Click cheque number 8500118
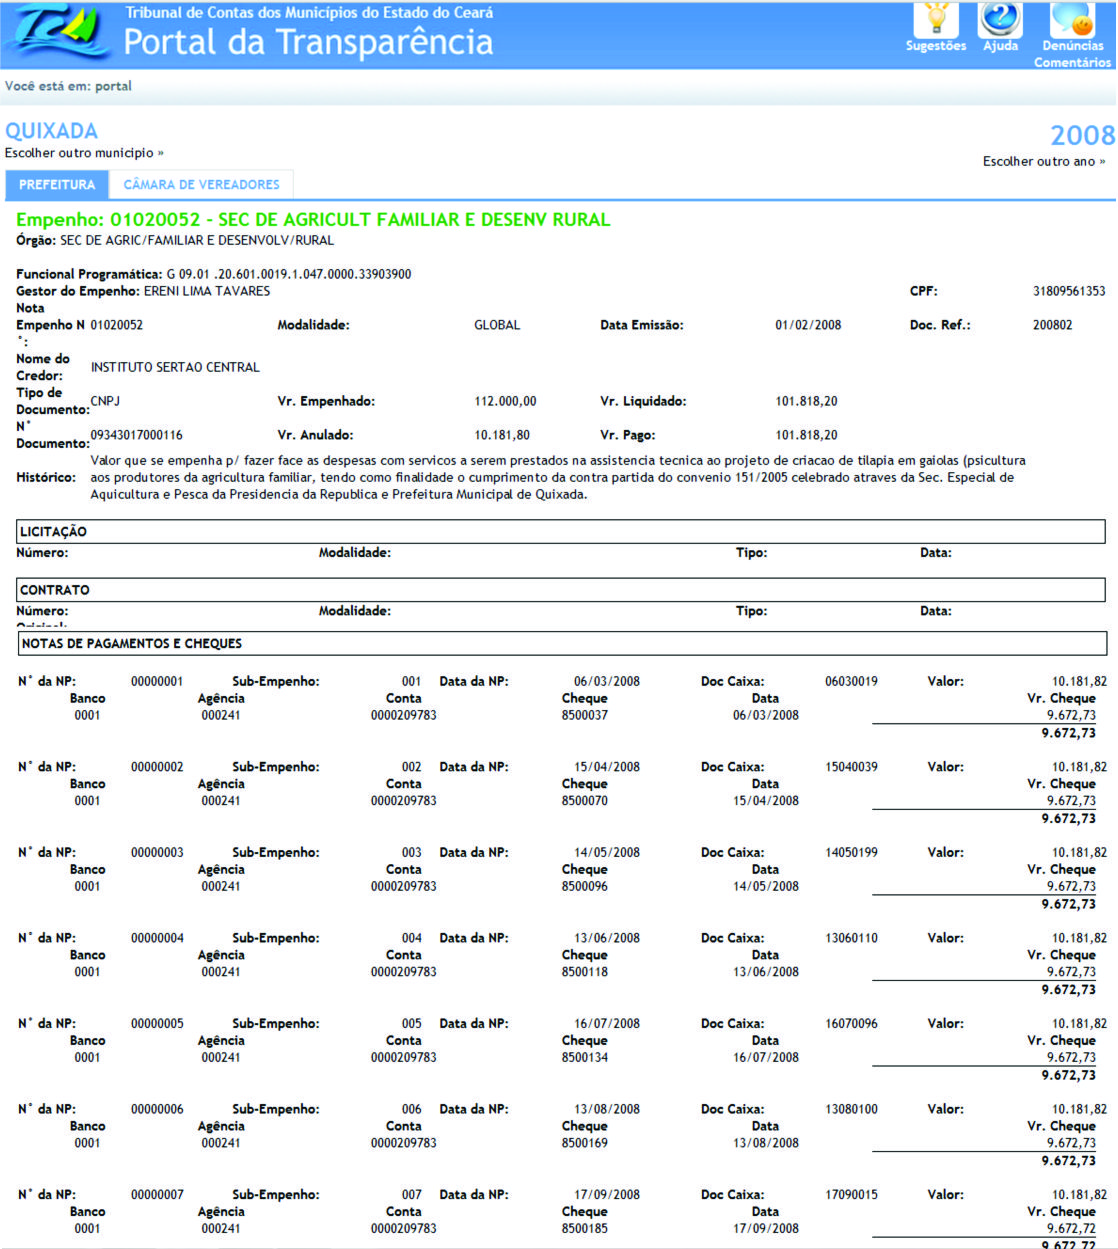Image resolution: width=1118 pixels, height=1249 pixels. tap(585, 972)
